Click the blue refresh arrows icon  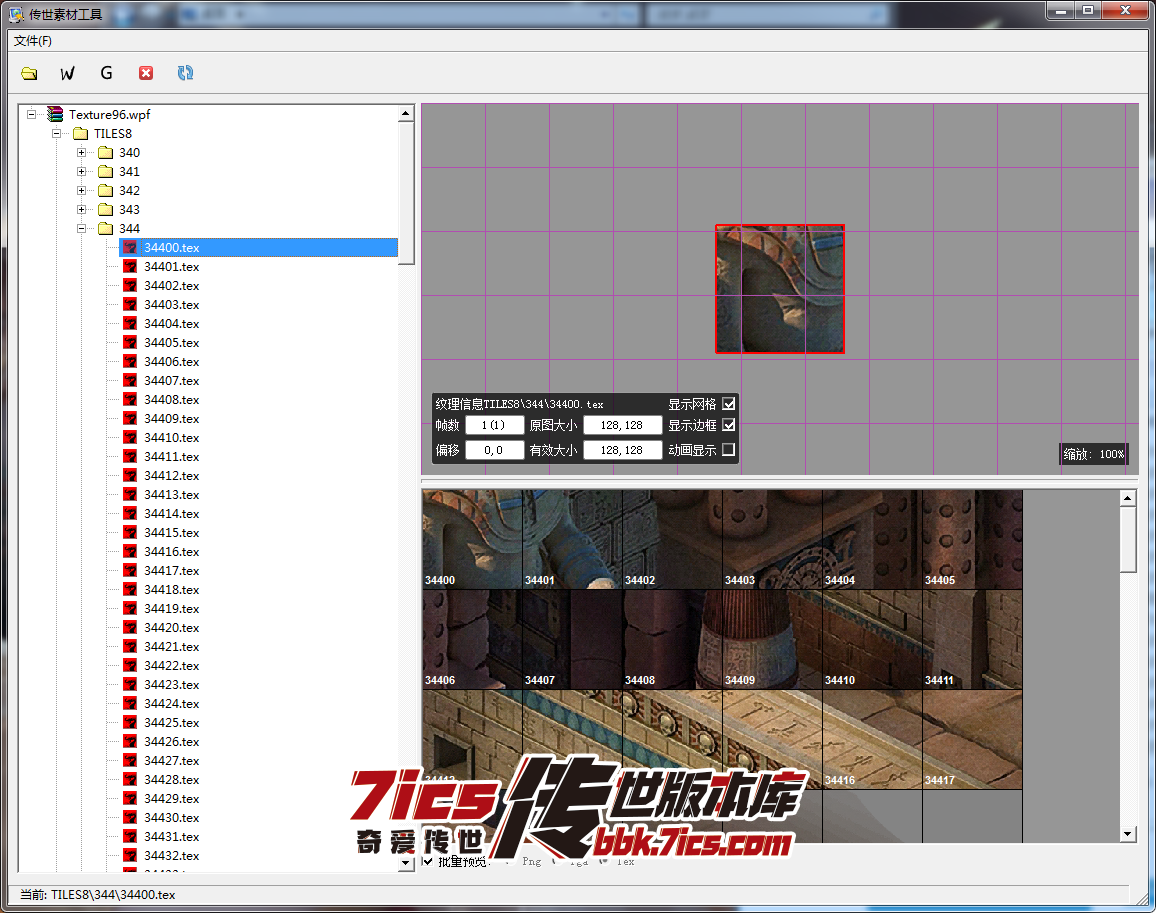coord(185,73)
